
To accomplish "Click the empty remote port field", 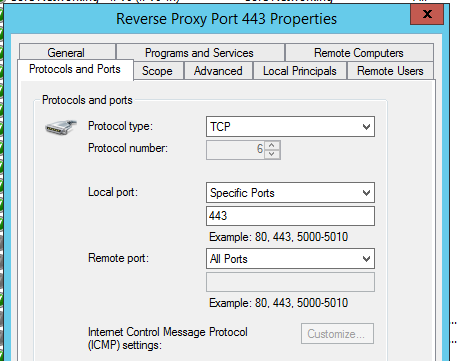I will click(x=290, y=282).
